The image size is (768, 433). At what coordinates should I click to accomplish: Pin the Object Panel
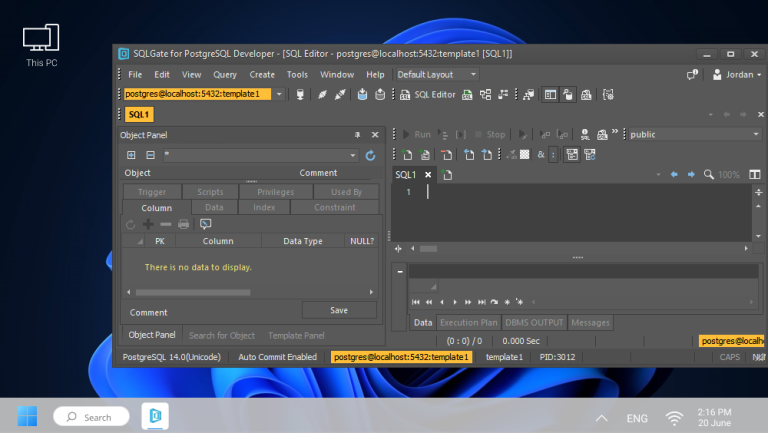pos(357,135)
